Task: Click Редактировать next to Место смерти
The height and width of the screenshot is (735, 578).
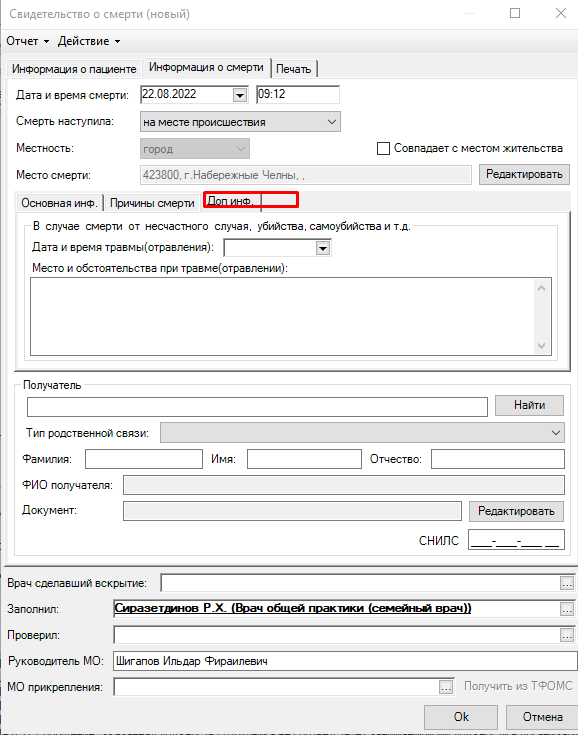Action: click(524, 174)
